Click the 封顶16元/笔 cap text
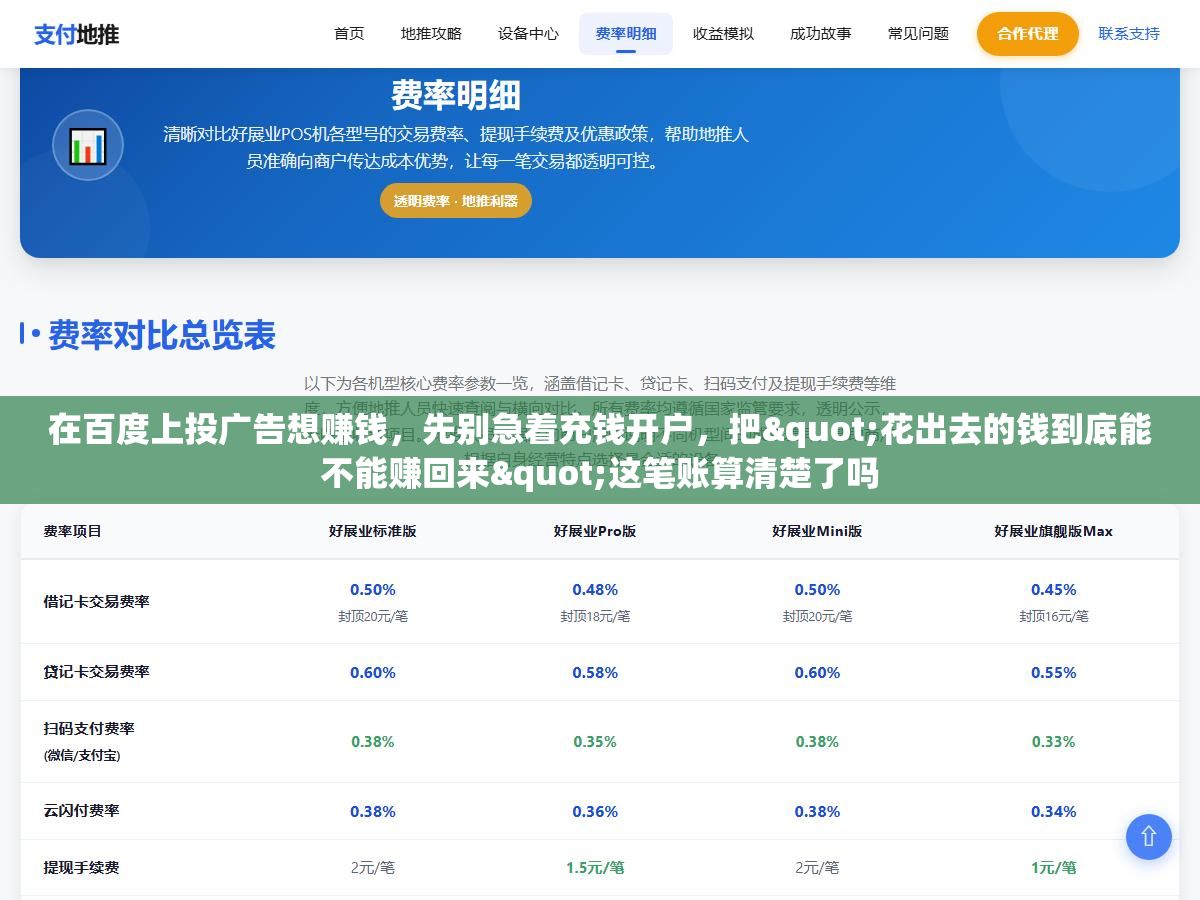This screenshot has width=1200, height=900. (1054, 616)
